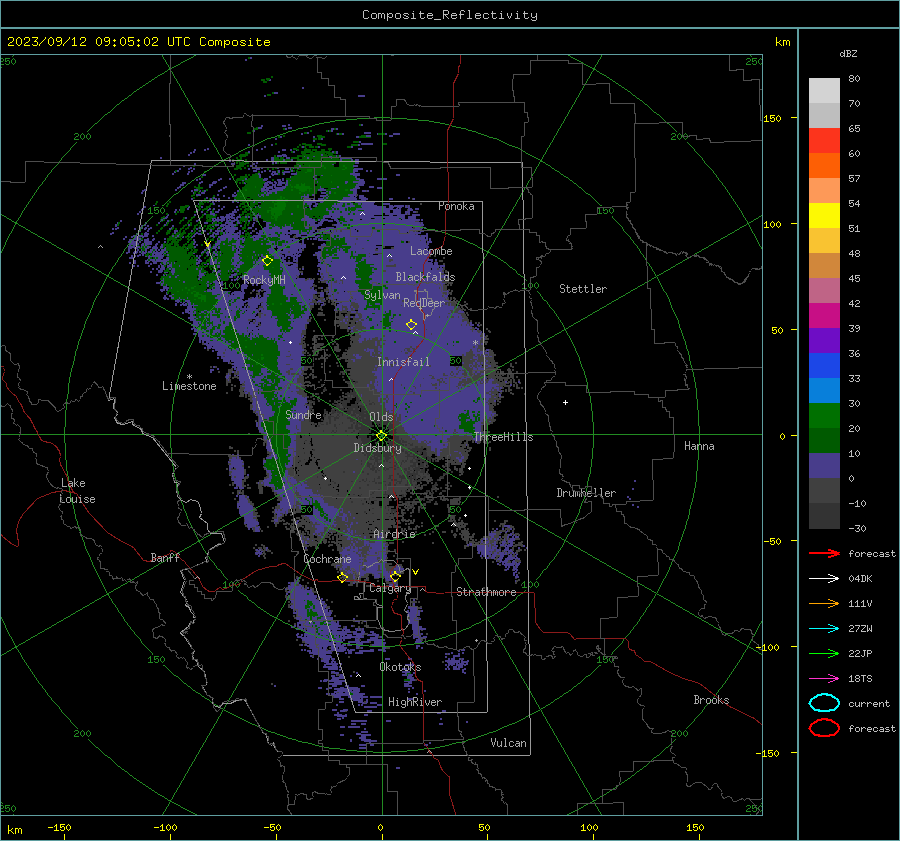900x841 pixels.
Task: Click yellow diamond marker below Cochrane
Action: pos(343,577)
